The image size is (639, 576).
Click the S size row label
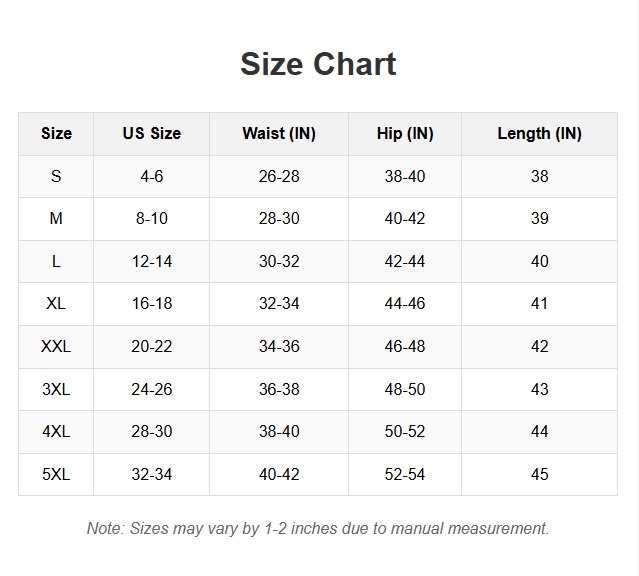click(x=56, y=176)
